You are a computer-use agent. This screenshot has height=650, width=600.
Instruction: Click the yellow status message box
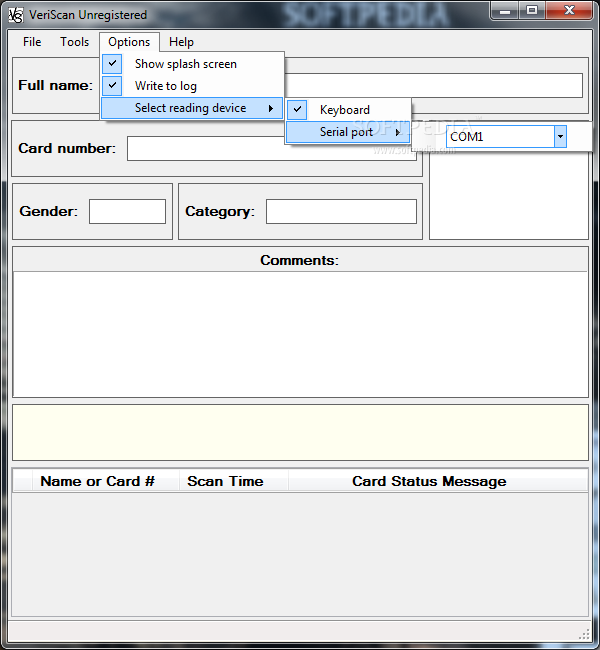coord(300,432)
